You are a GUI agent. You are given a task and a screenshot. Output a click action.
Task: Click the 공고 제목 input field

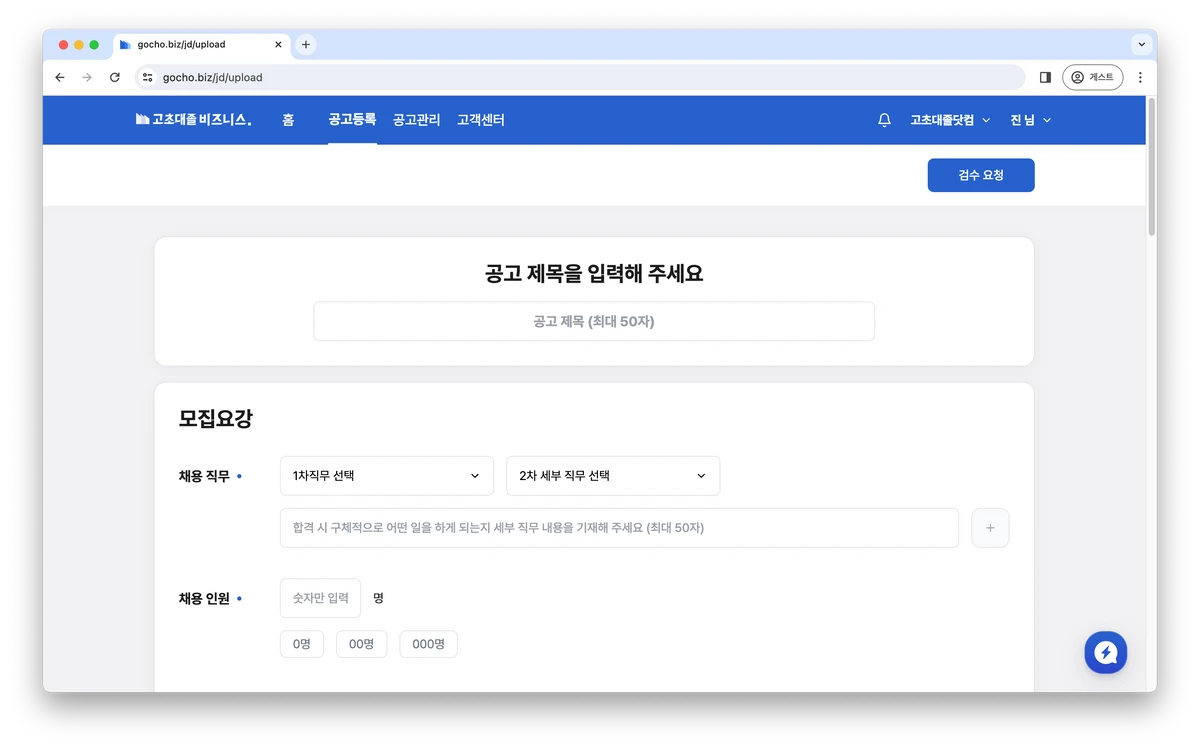[594, 322]
